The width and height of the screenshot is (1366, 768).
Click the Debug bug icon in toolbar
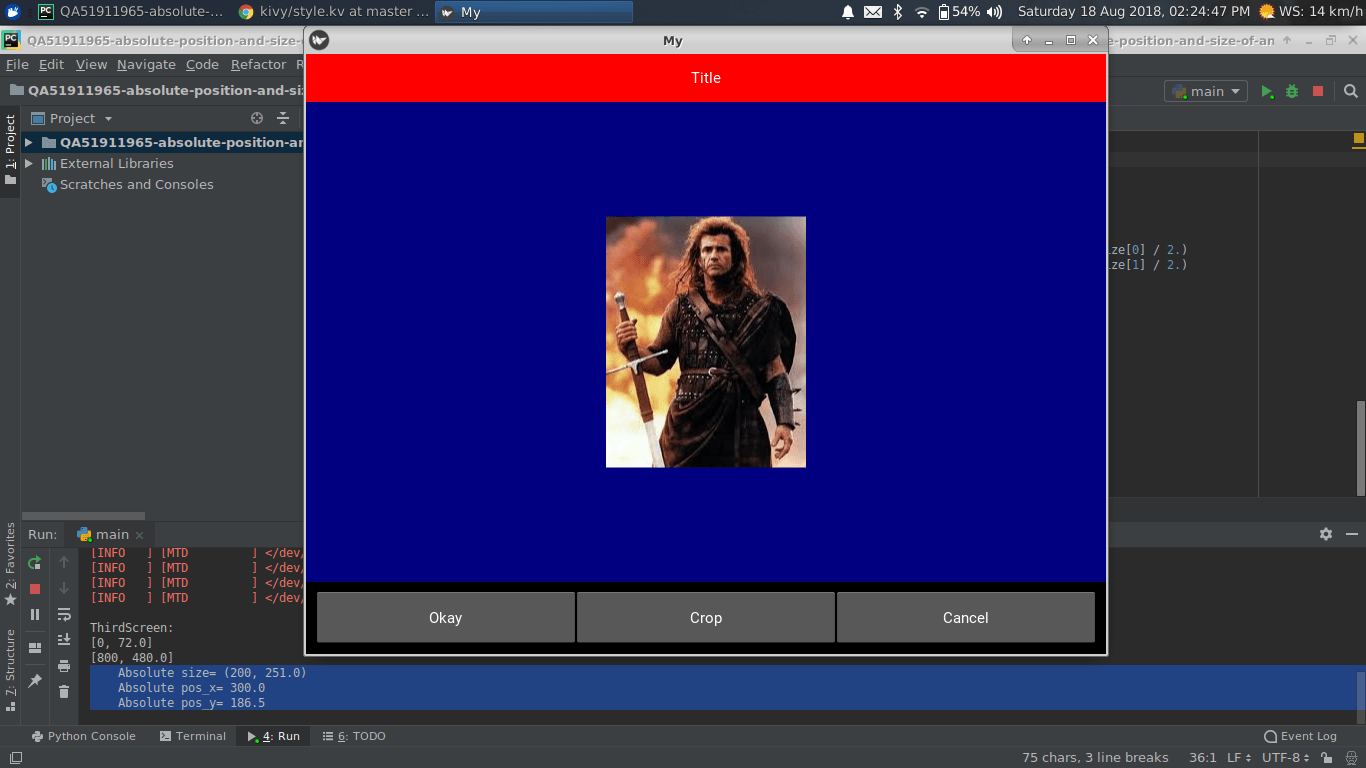[1292, 91]
